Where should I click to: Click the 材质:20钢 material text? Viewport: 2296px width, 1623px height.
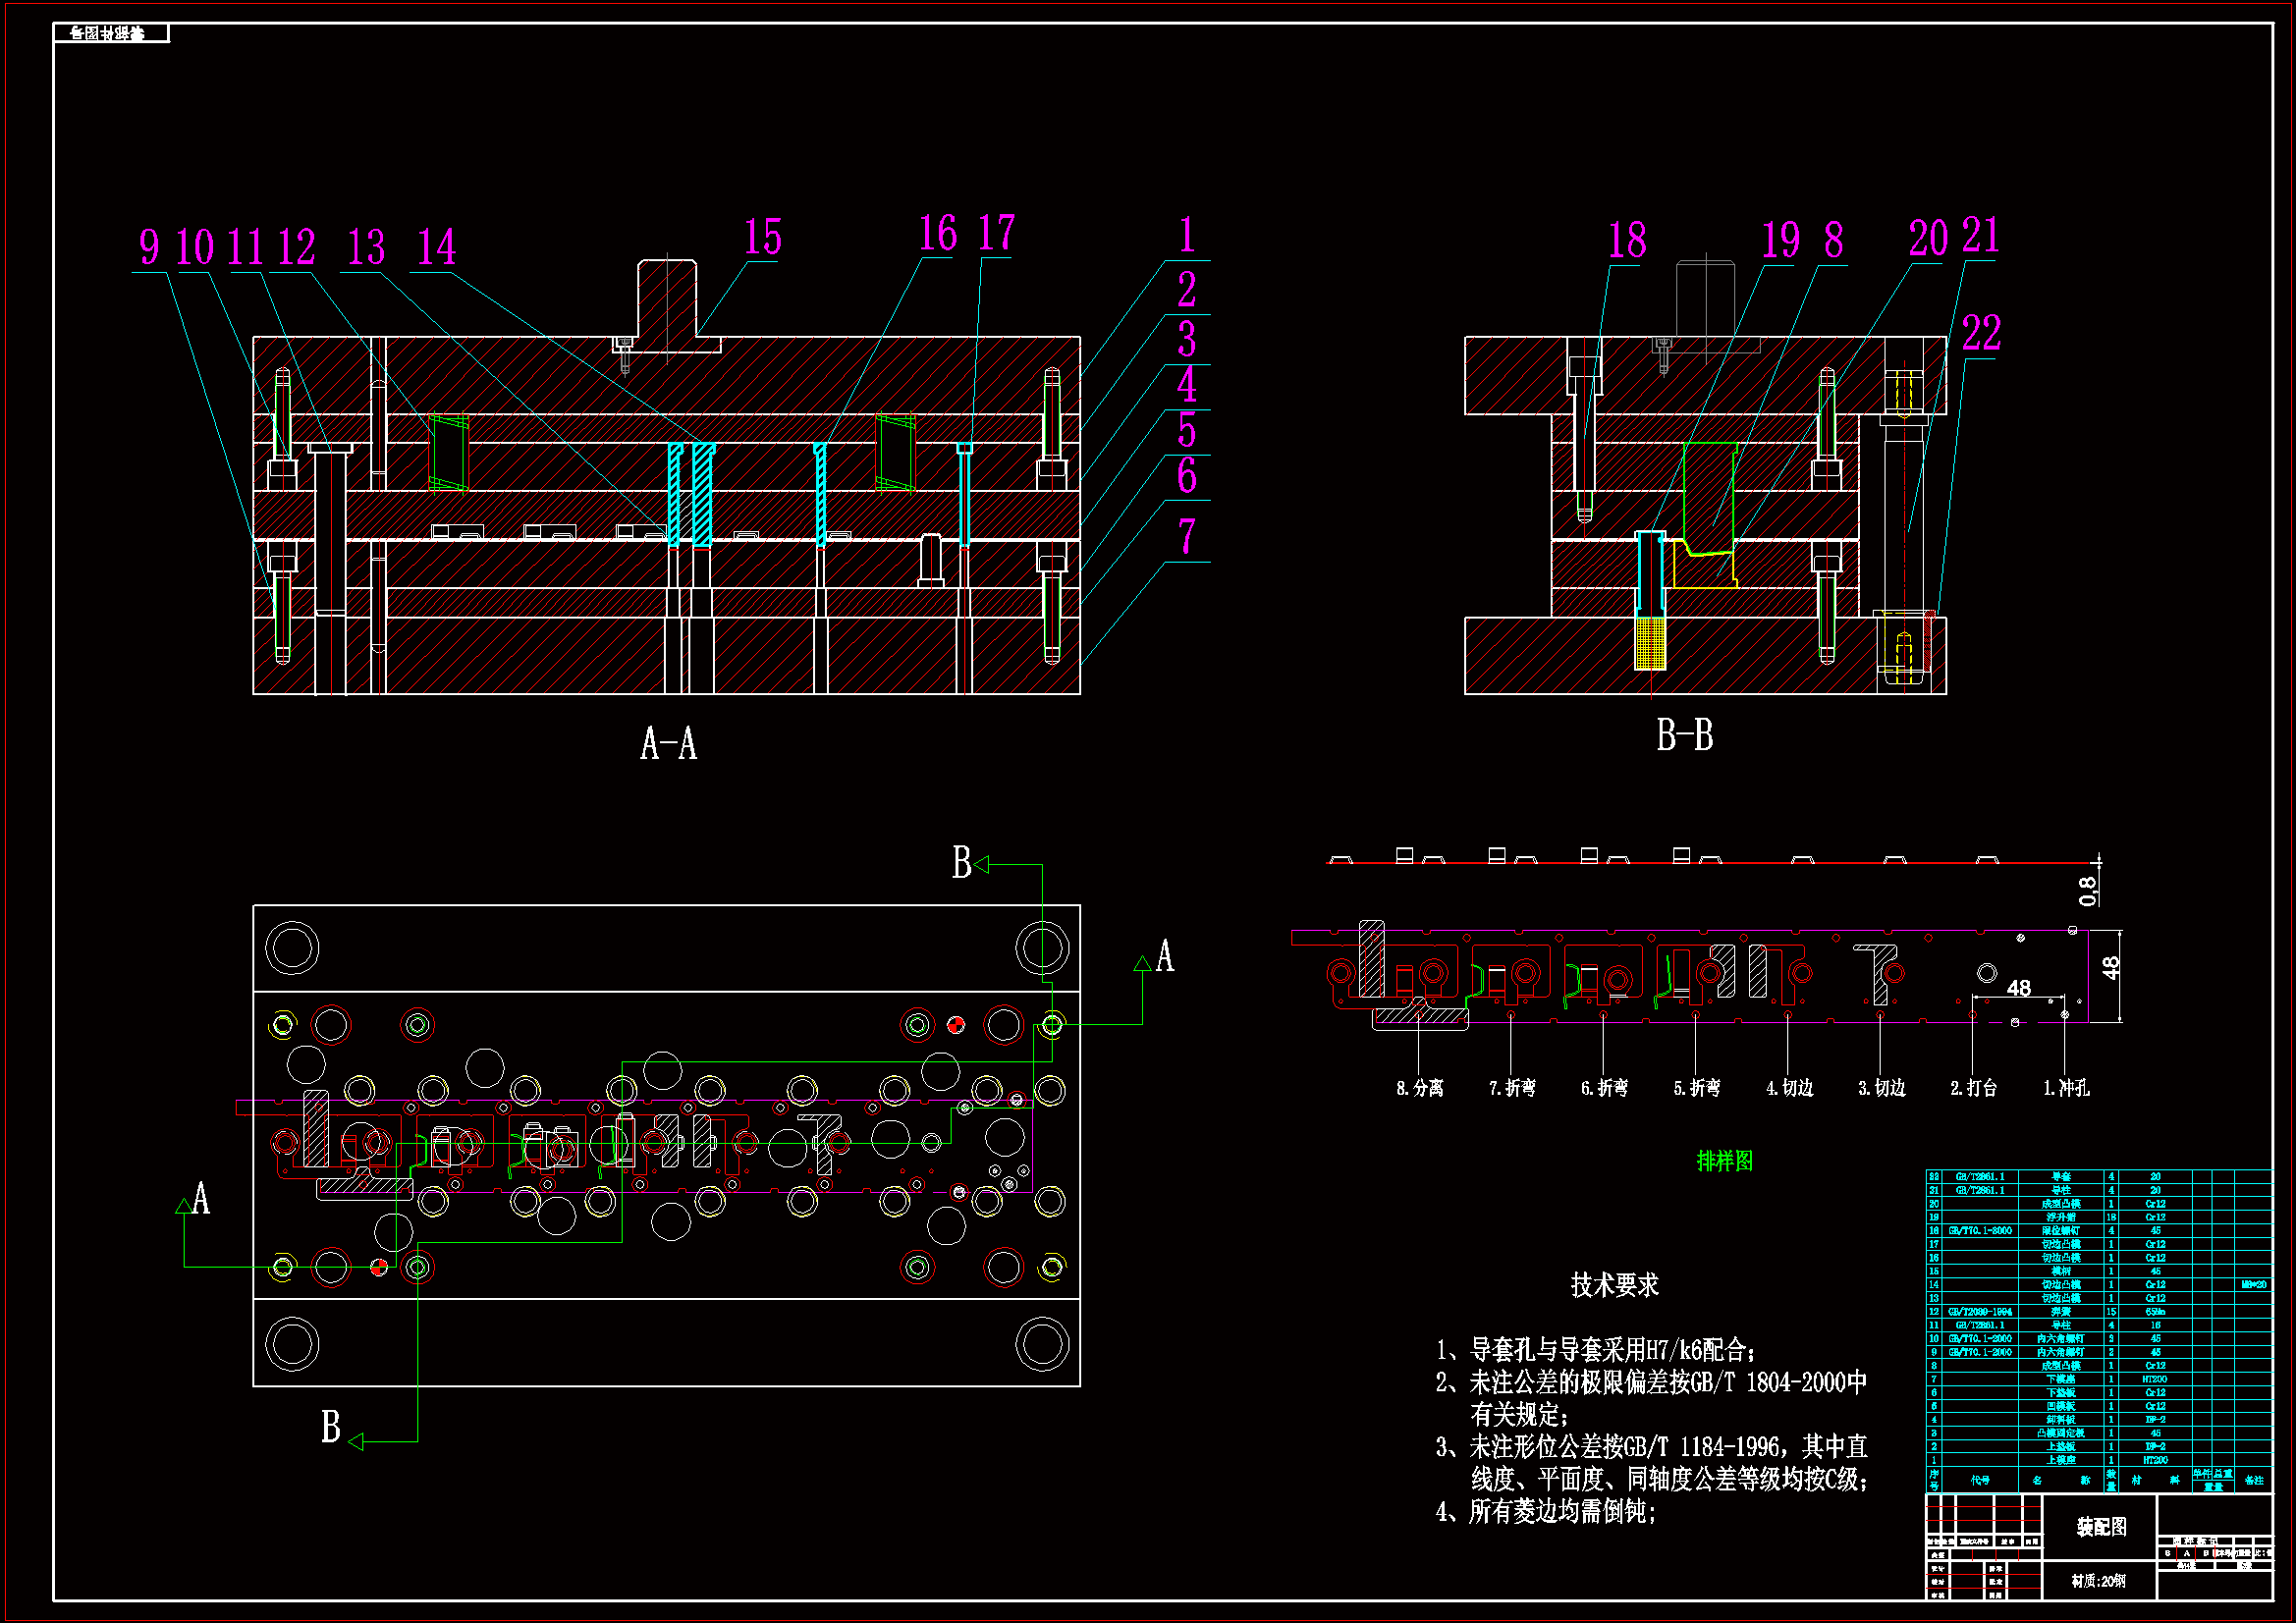click(x=2098, y=1581)
